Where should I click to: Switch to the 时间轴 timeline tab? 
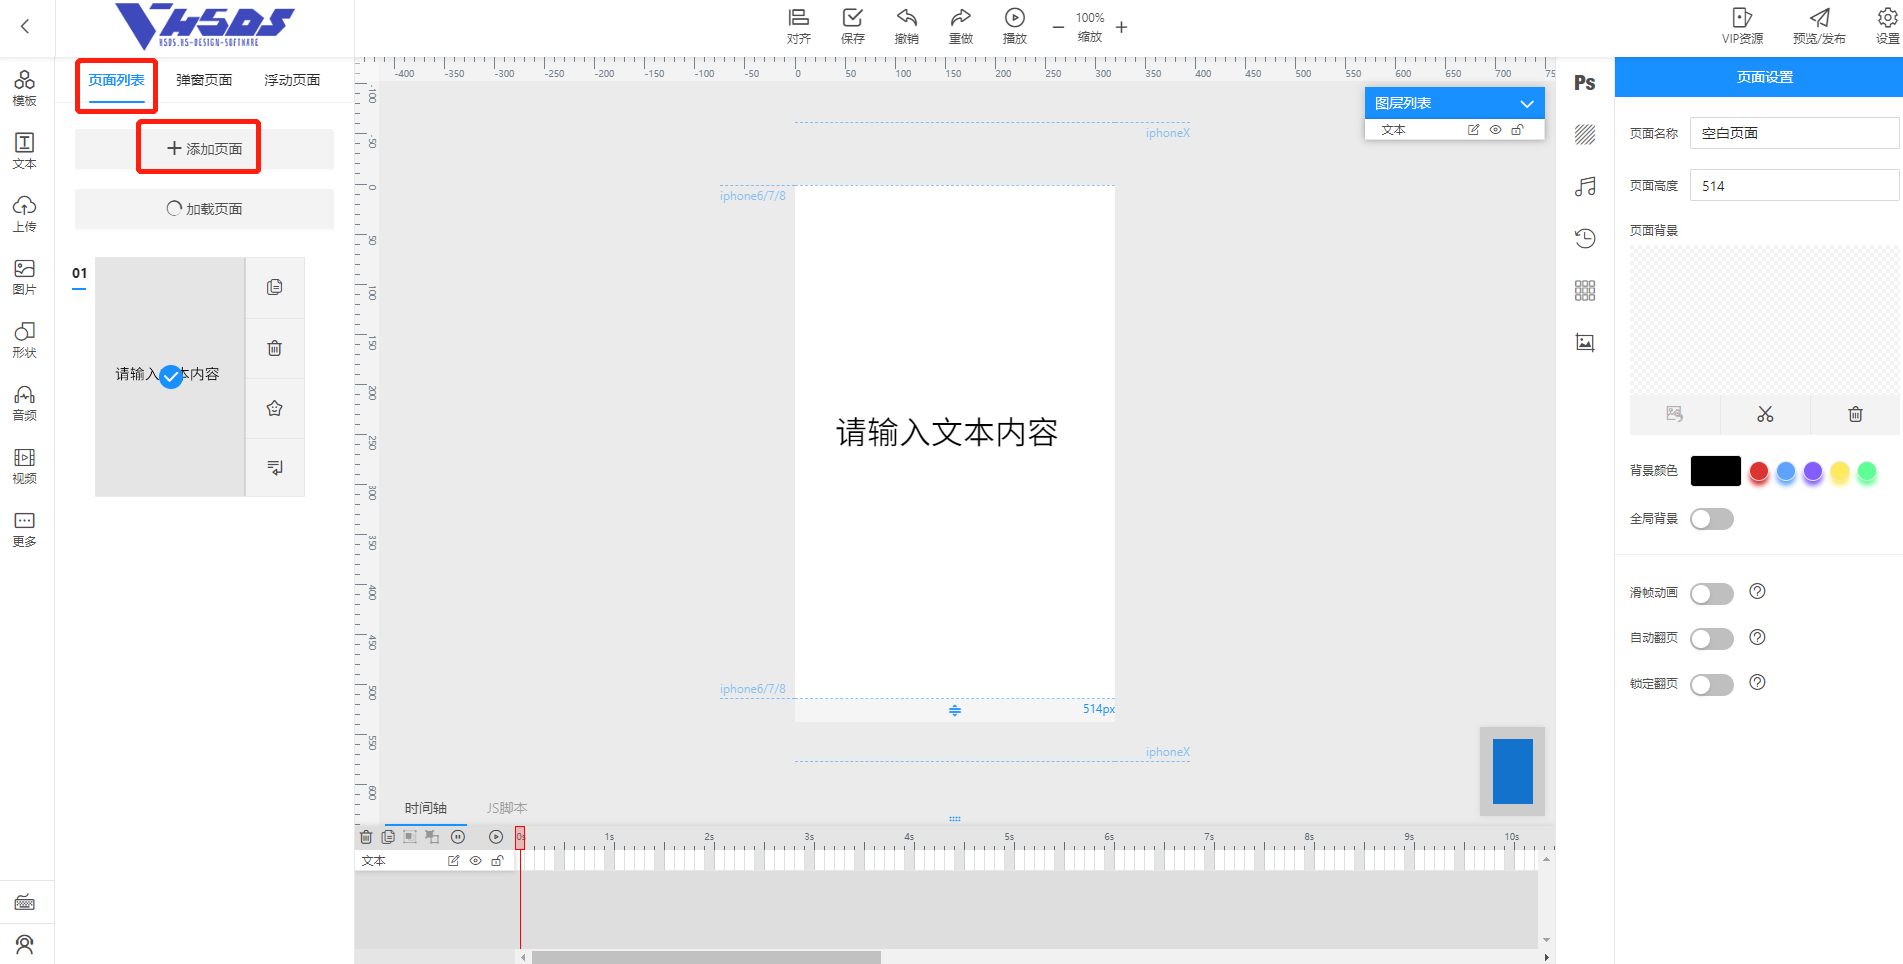[426, 808]
